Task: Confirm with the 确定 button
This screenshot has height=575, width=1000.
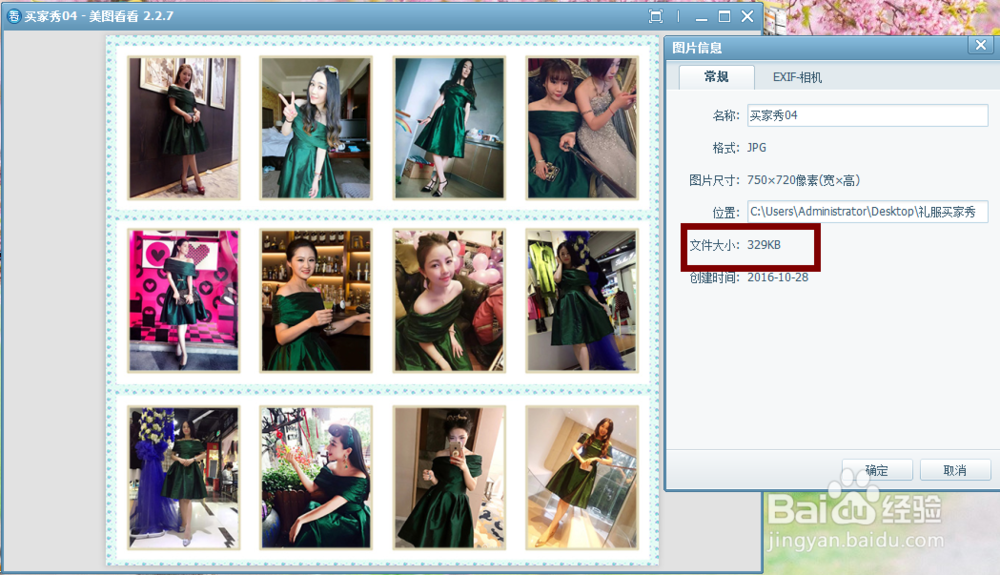Action: 877,470
